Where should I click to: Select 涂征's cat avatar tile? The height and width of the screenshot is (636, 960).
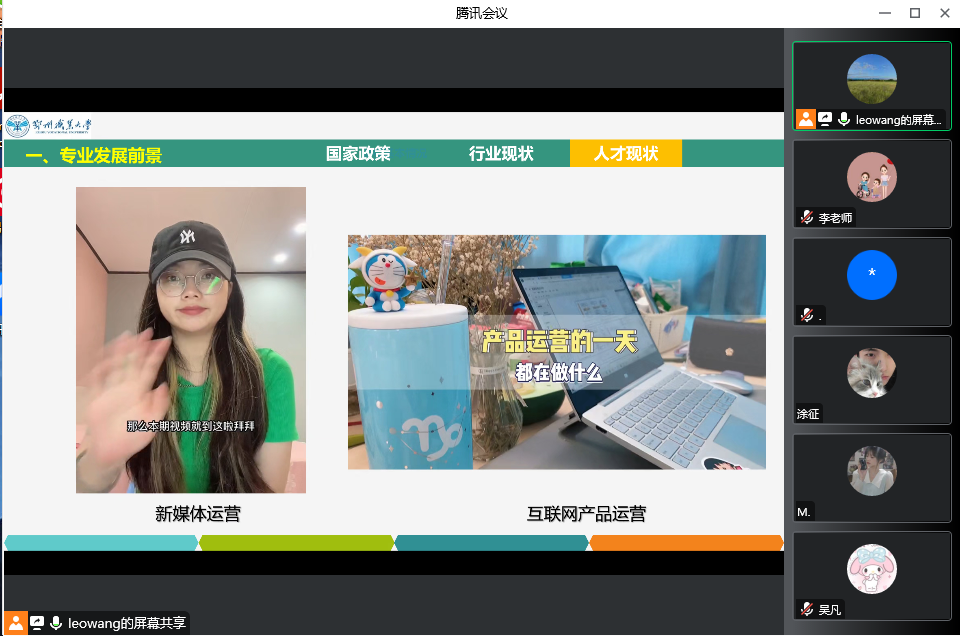(x=871, y=373)
